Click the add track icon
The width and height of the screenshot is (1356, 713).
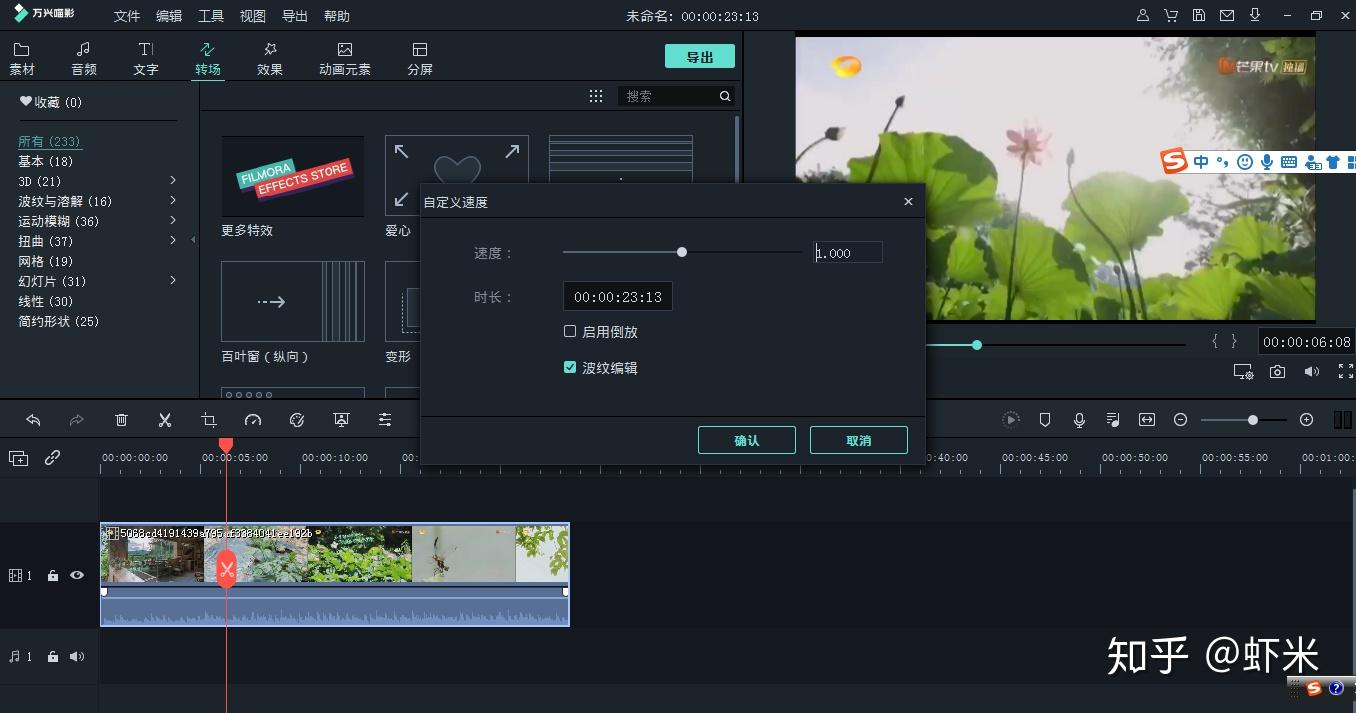tap(19, 458)
